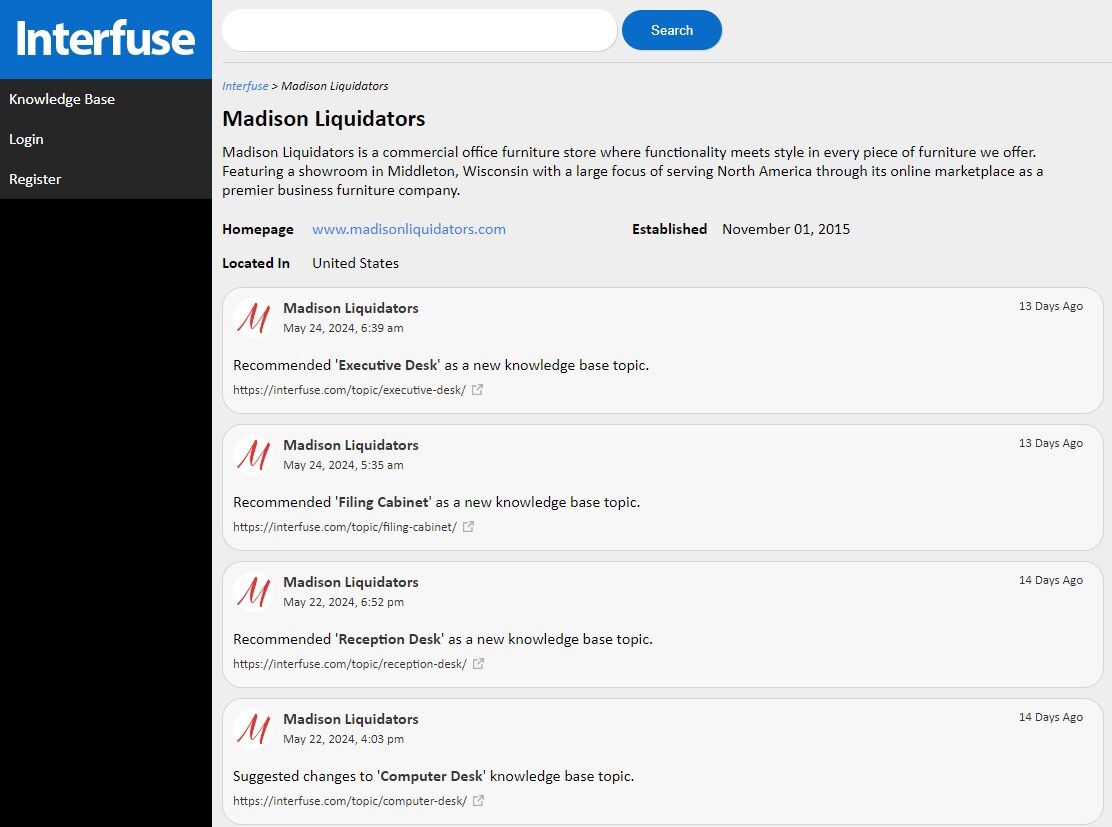Click author name on May 22 4:03 pm post
The height and width of the screenshot is (827, 1112).
tap(351, 718)
